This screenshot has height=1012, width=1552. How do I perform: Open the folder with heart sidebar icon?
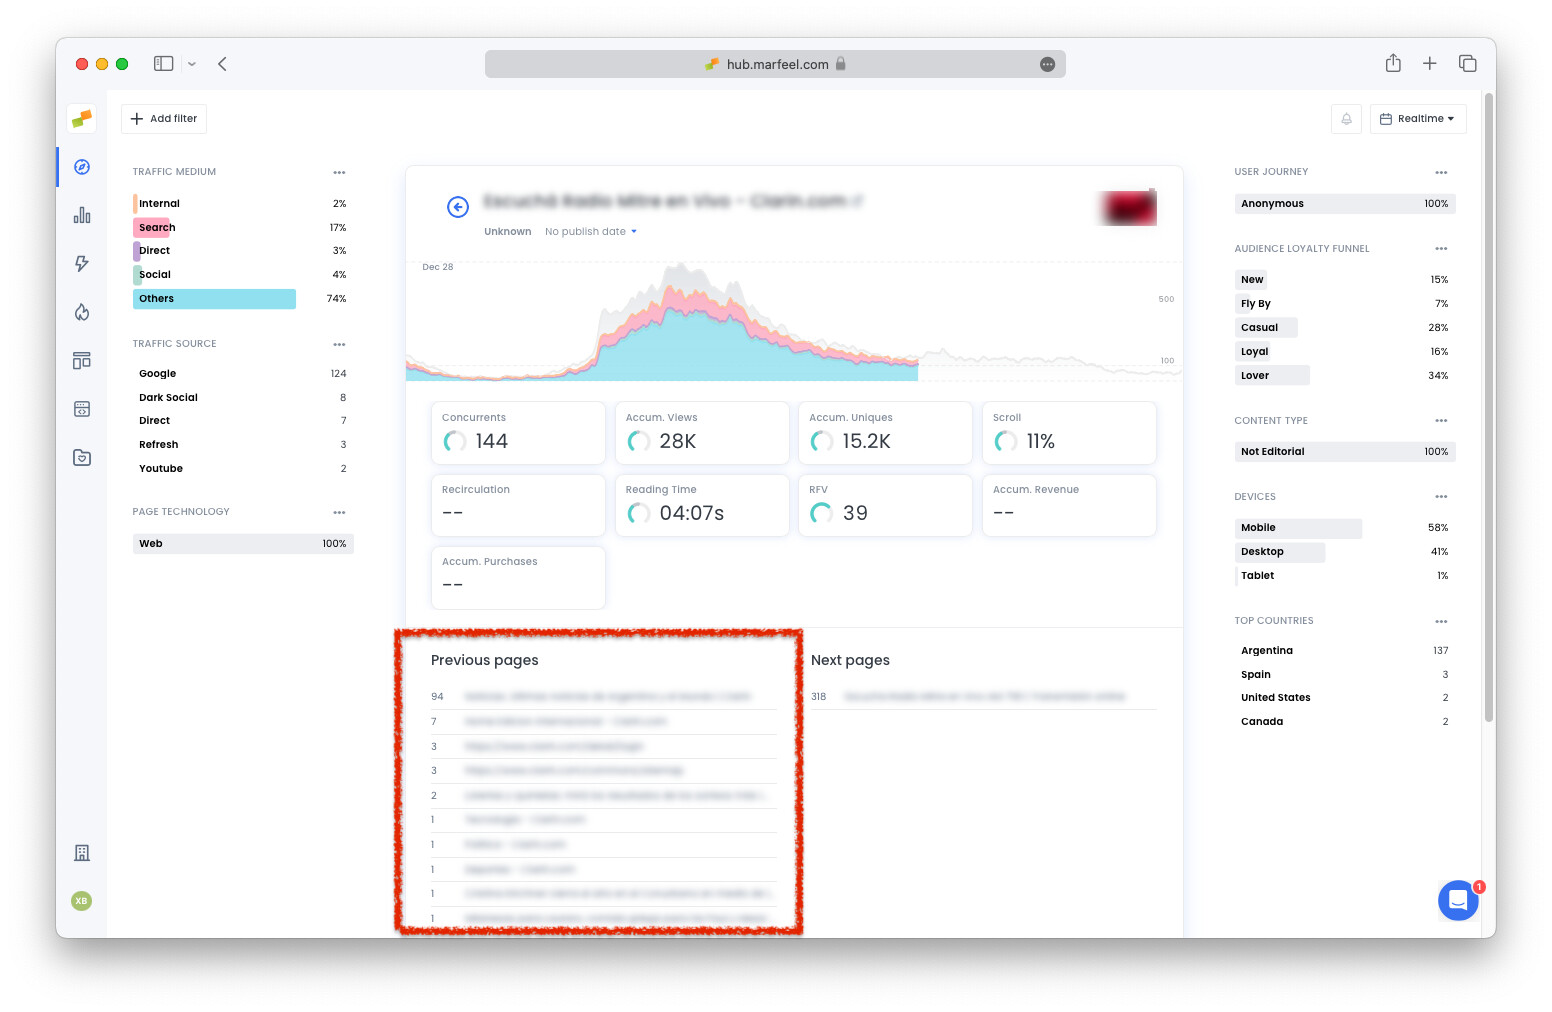click(x=81, y=457)
